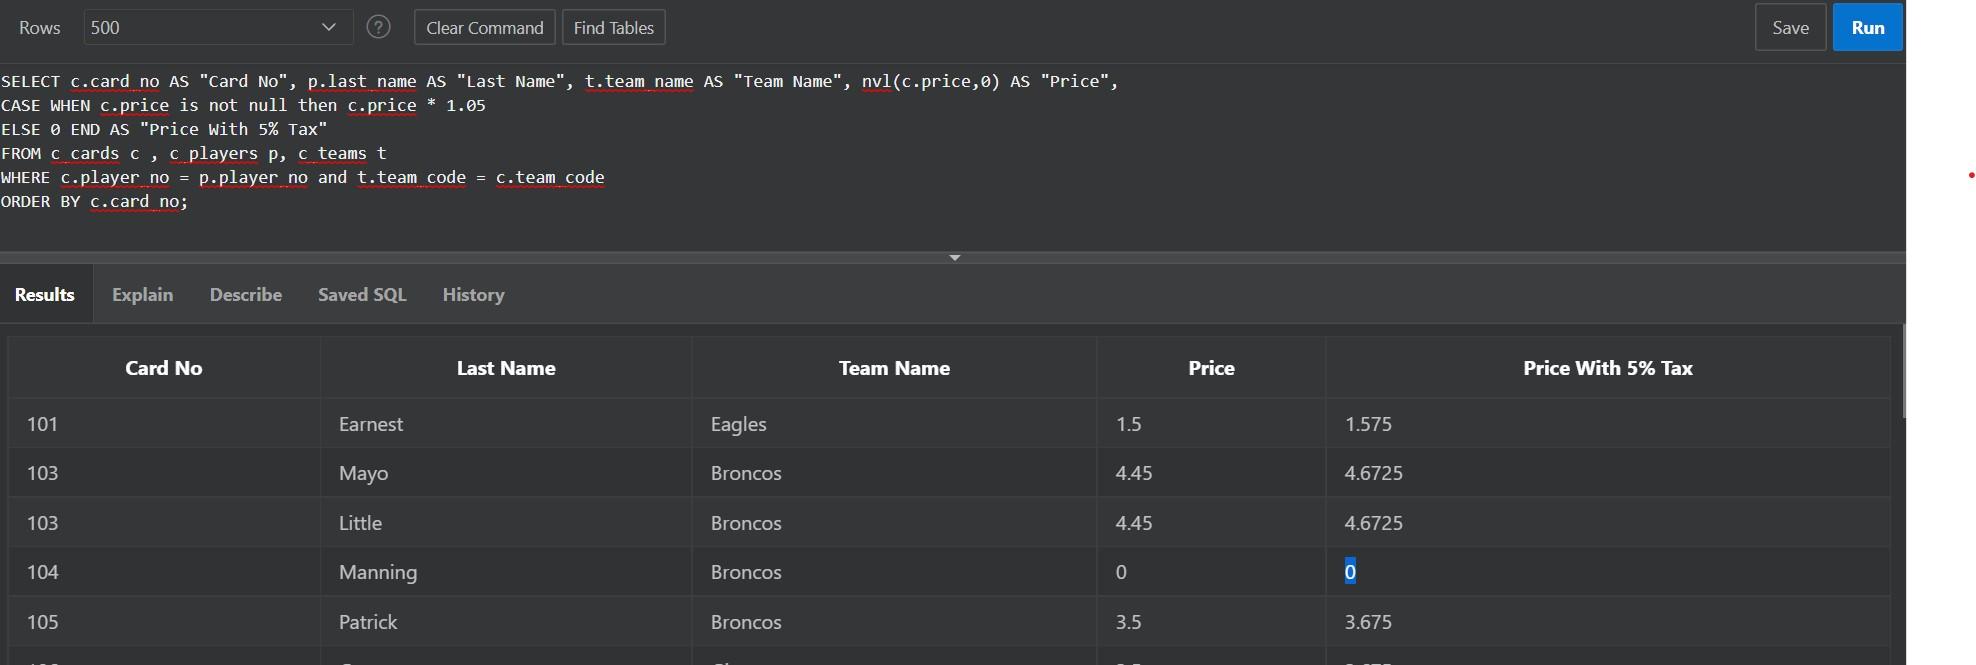Click the Find Tables button
Viewport: 1976px width, 665px height.
coord(614,27)
